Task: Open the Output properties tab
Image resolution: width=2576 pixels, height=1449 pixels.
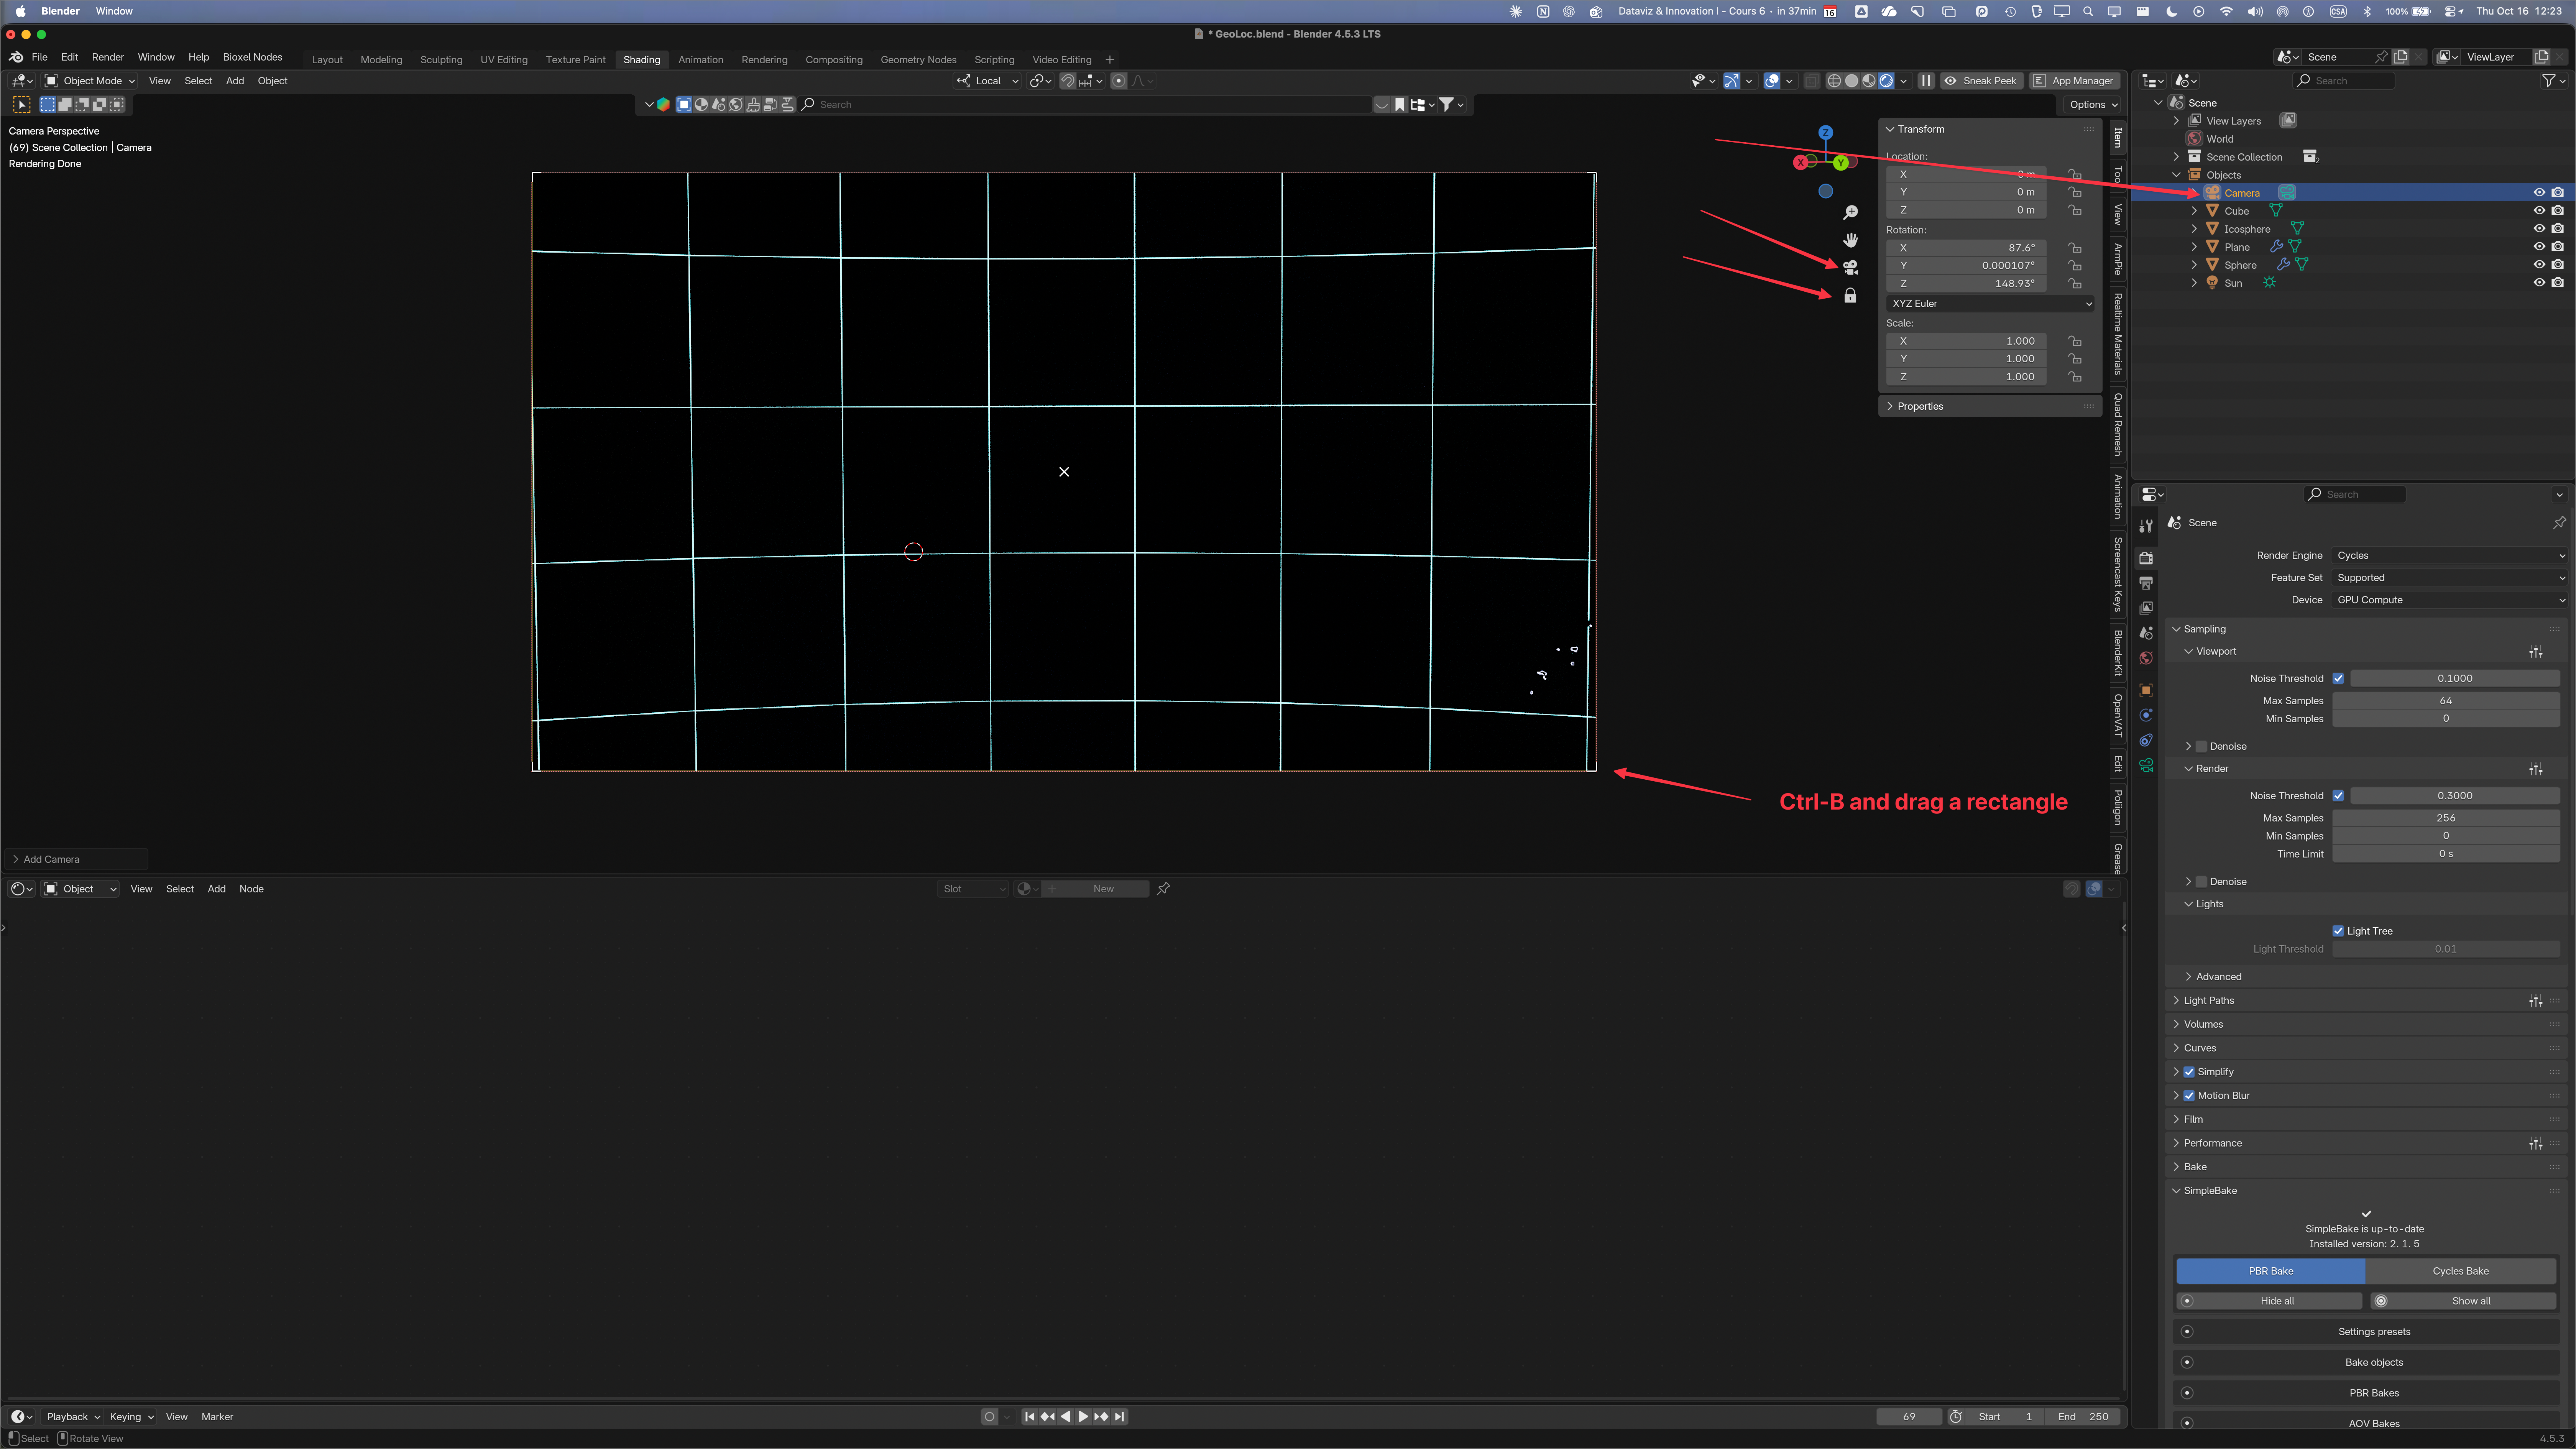Action: pos(2146,583)
